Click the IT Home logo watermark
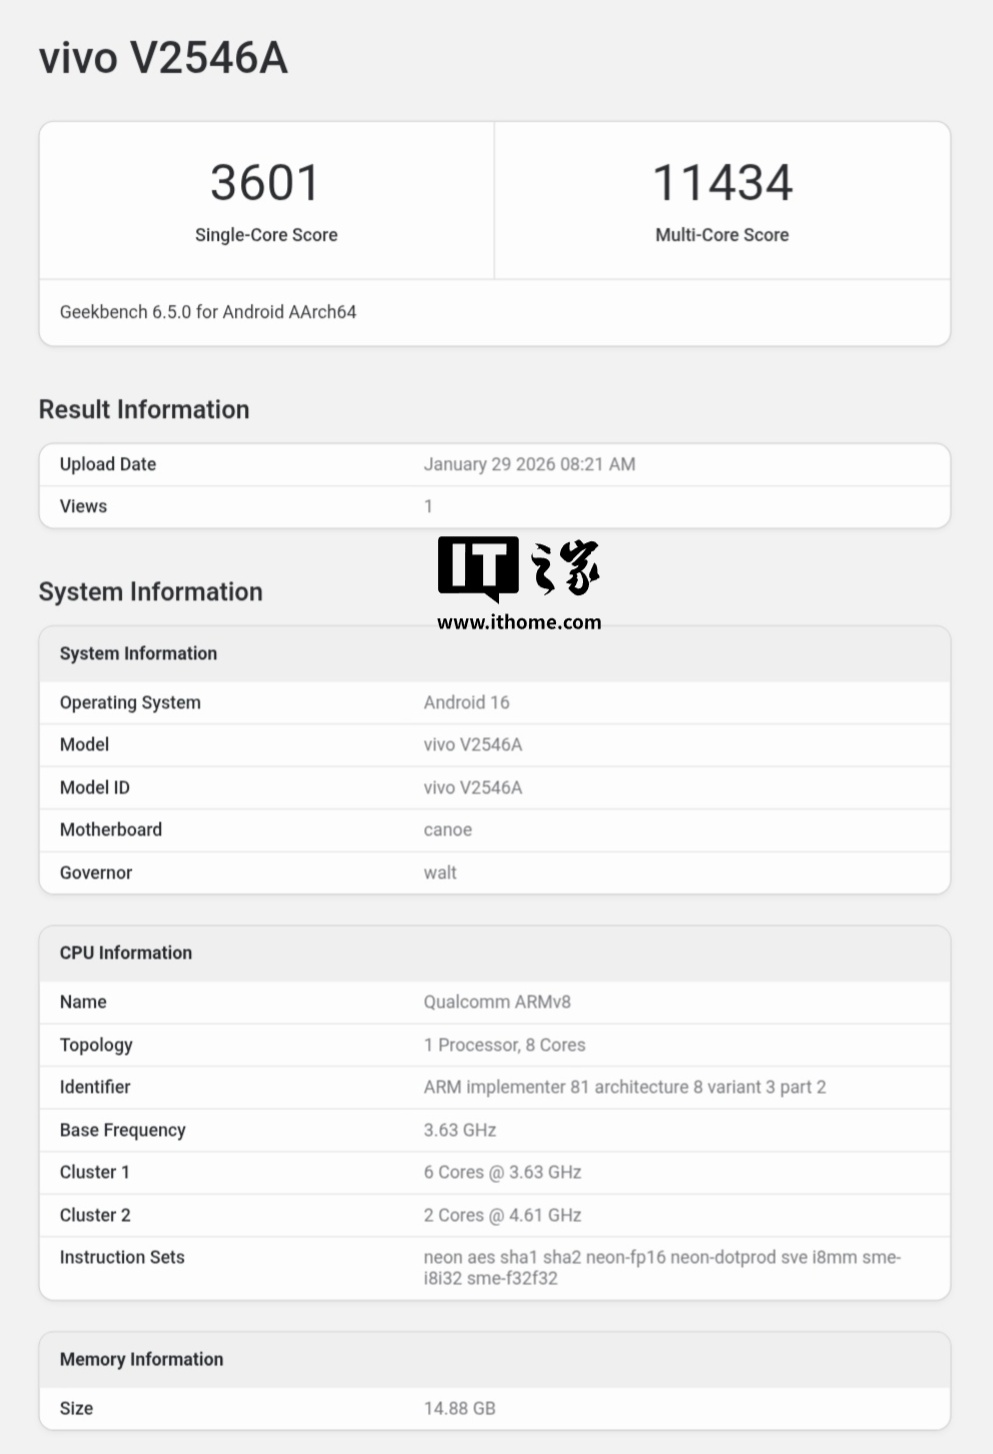 (x=518, y=568)
